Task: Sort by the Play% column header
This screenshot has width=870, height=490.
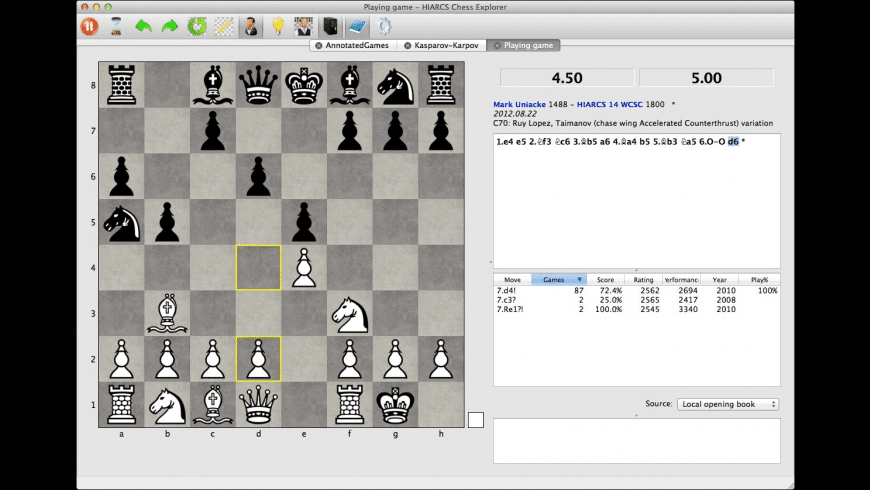Action: tap(759, 280)
